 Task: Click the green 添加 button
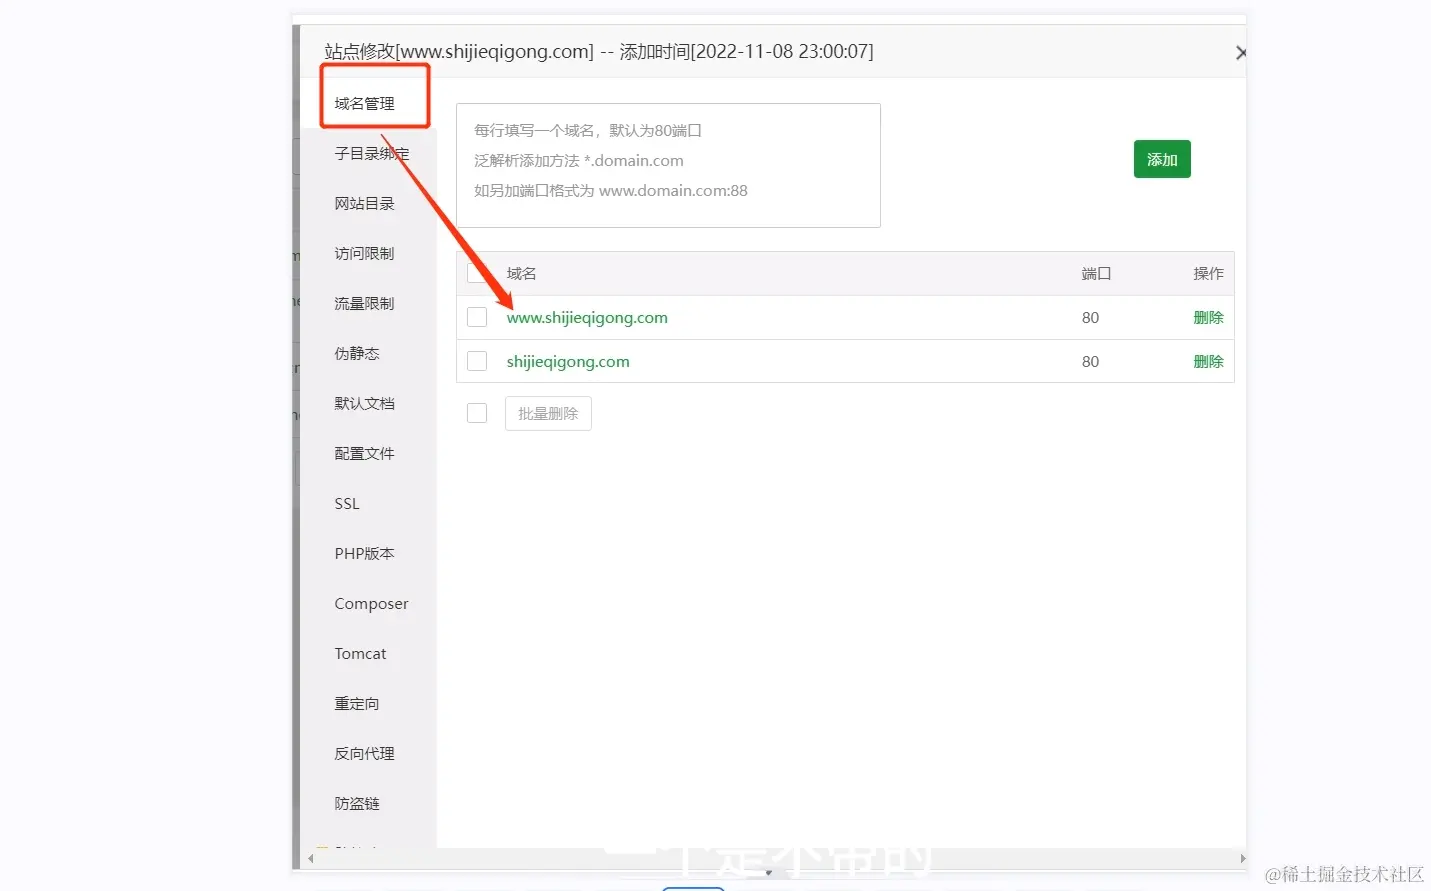[x=1161, y=158]
